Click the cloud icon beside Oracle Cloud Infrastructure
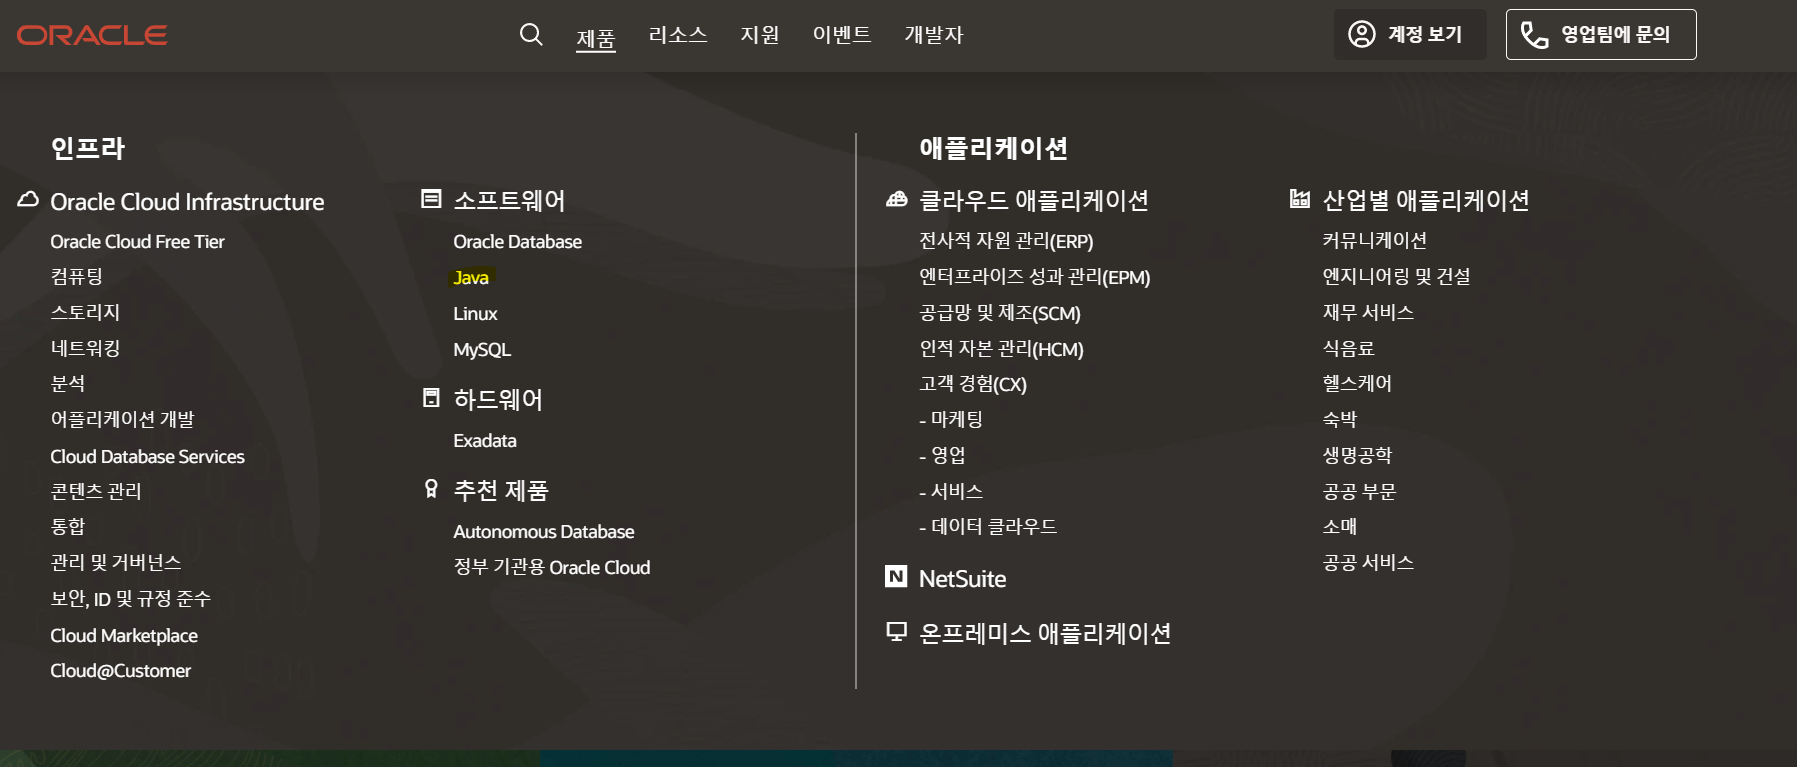This screenshot has width=1797, height=767. click(x=28, y=200)
